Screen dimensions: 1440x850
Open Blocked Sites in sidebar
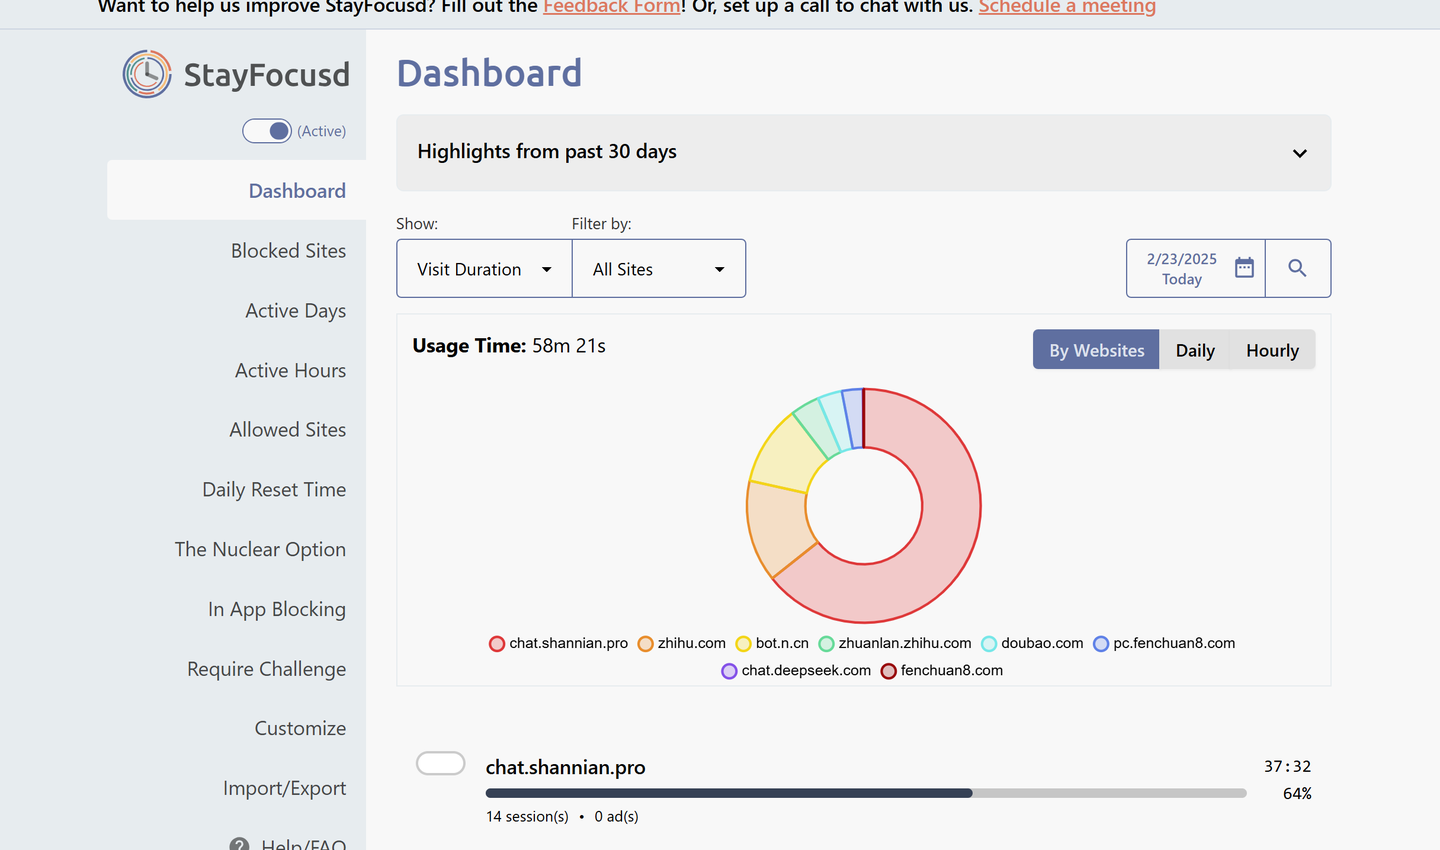tap(288, 251)
